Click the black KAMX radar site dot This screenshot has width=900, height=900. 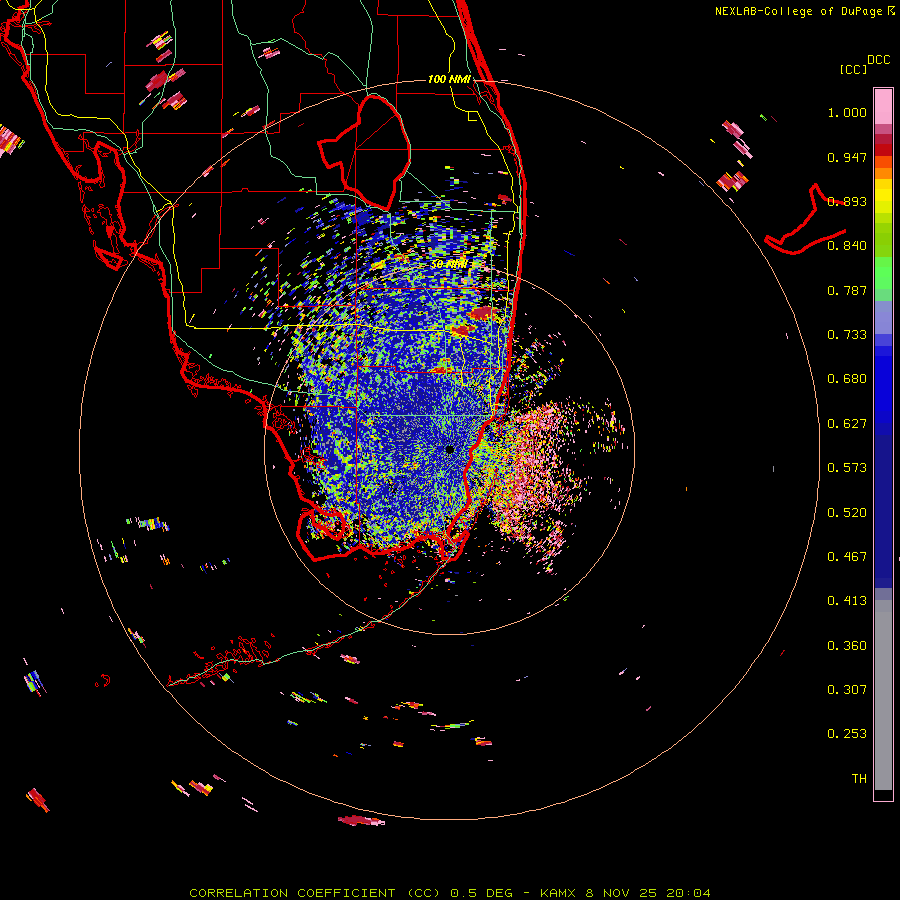tap(449, 449)
